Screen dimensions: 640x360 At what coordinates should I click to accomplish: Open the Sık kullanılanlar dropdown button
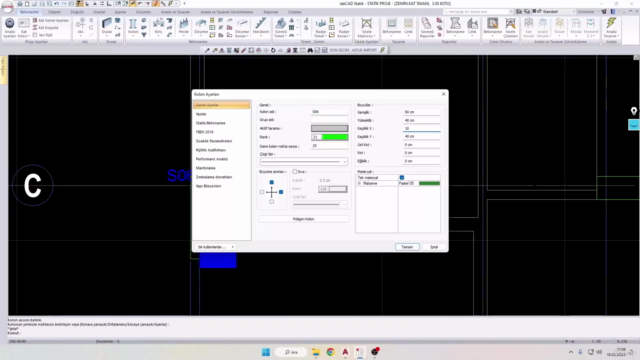(x=215, y=247)
